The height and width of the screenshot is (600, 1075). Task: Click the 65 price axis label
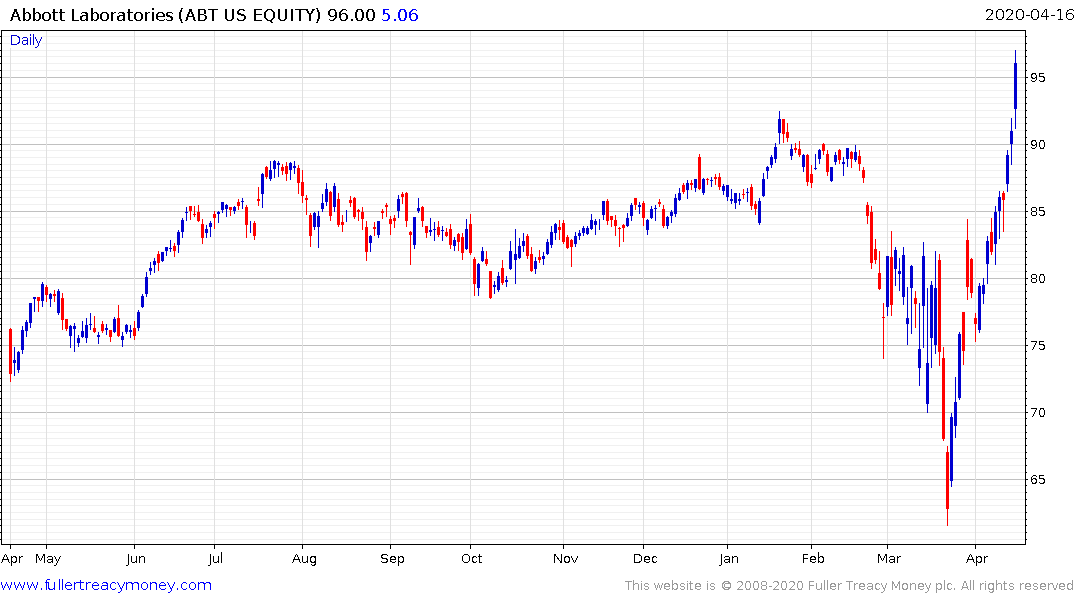1038,479
